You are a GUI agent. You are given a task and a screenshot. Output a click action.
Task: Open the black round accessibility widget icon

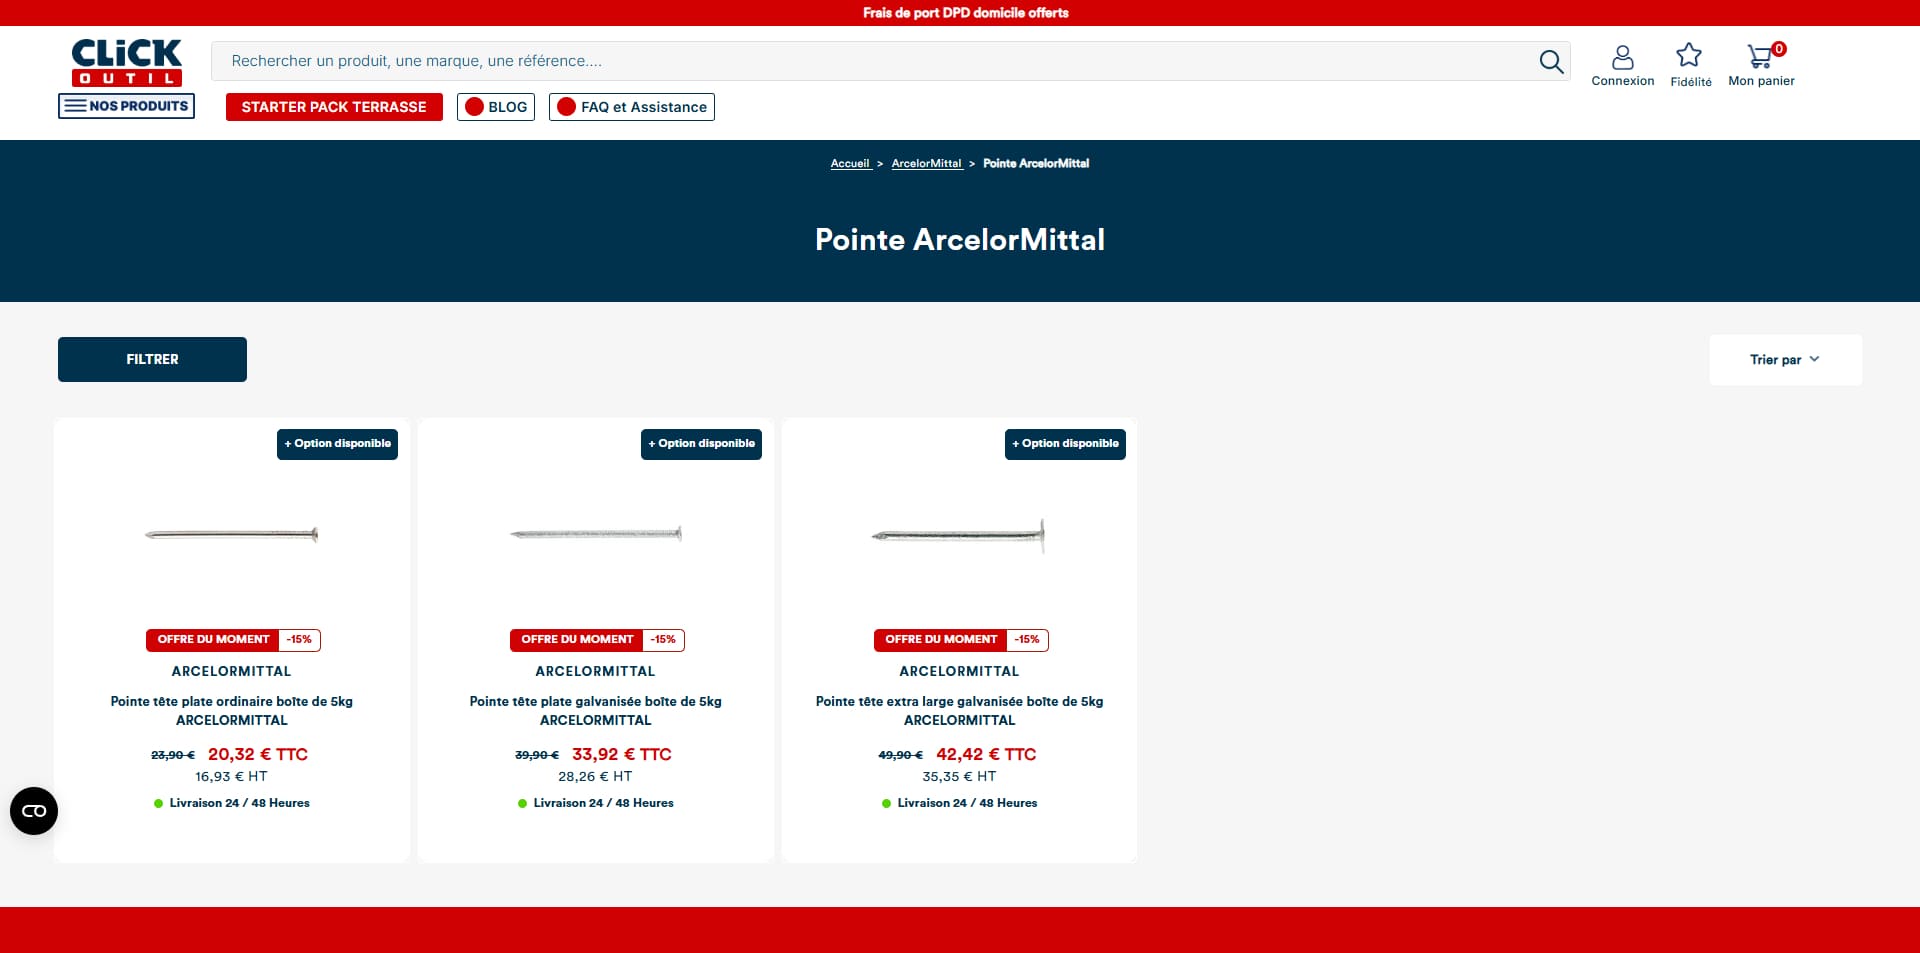click(x=34, y=811)
